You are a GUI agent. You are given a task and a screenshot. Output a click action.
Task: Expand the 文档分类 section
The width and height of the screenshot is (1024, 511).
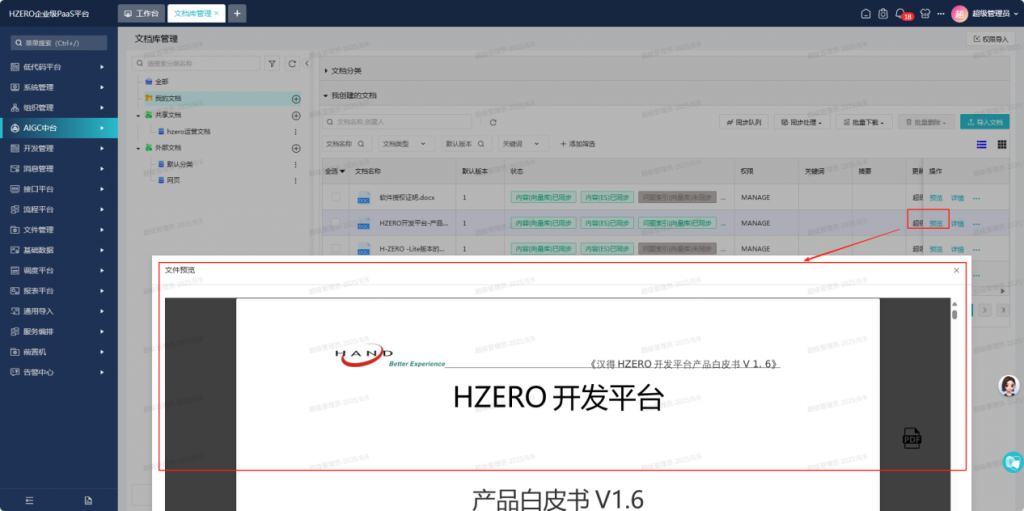(325, 71)
